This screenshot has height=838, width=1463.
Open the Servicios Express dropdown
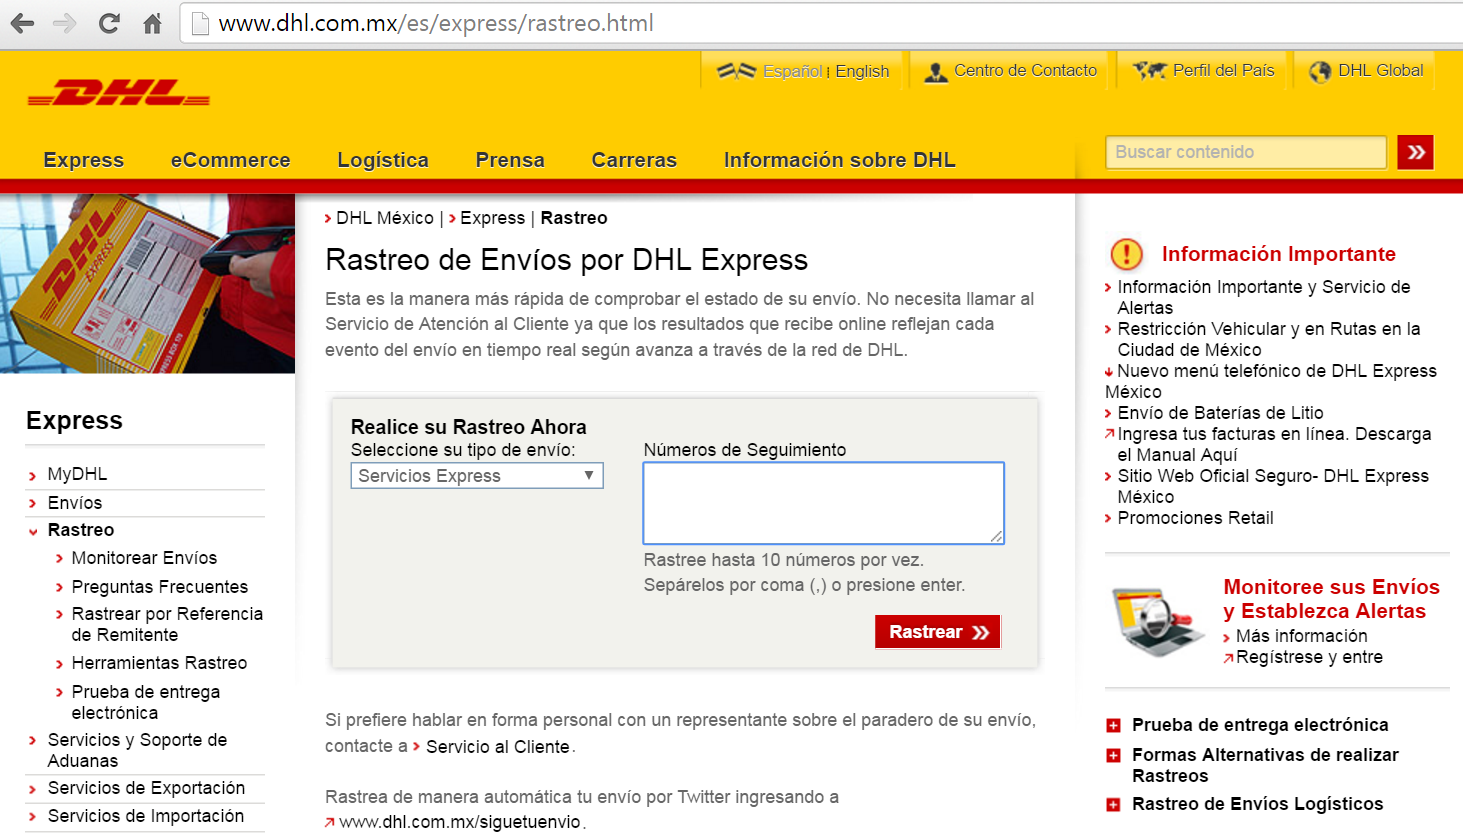pyautogui.click(x=477, y=476)
